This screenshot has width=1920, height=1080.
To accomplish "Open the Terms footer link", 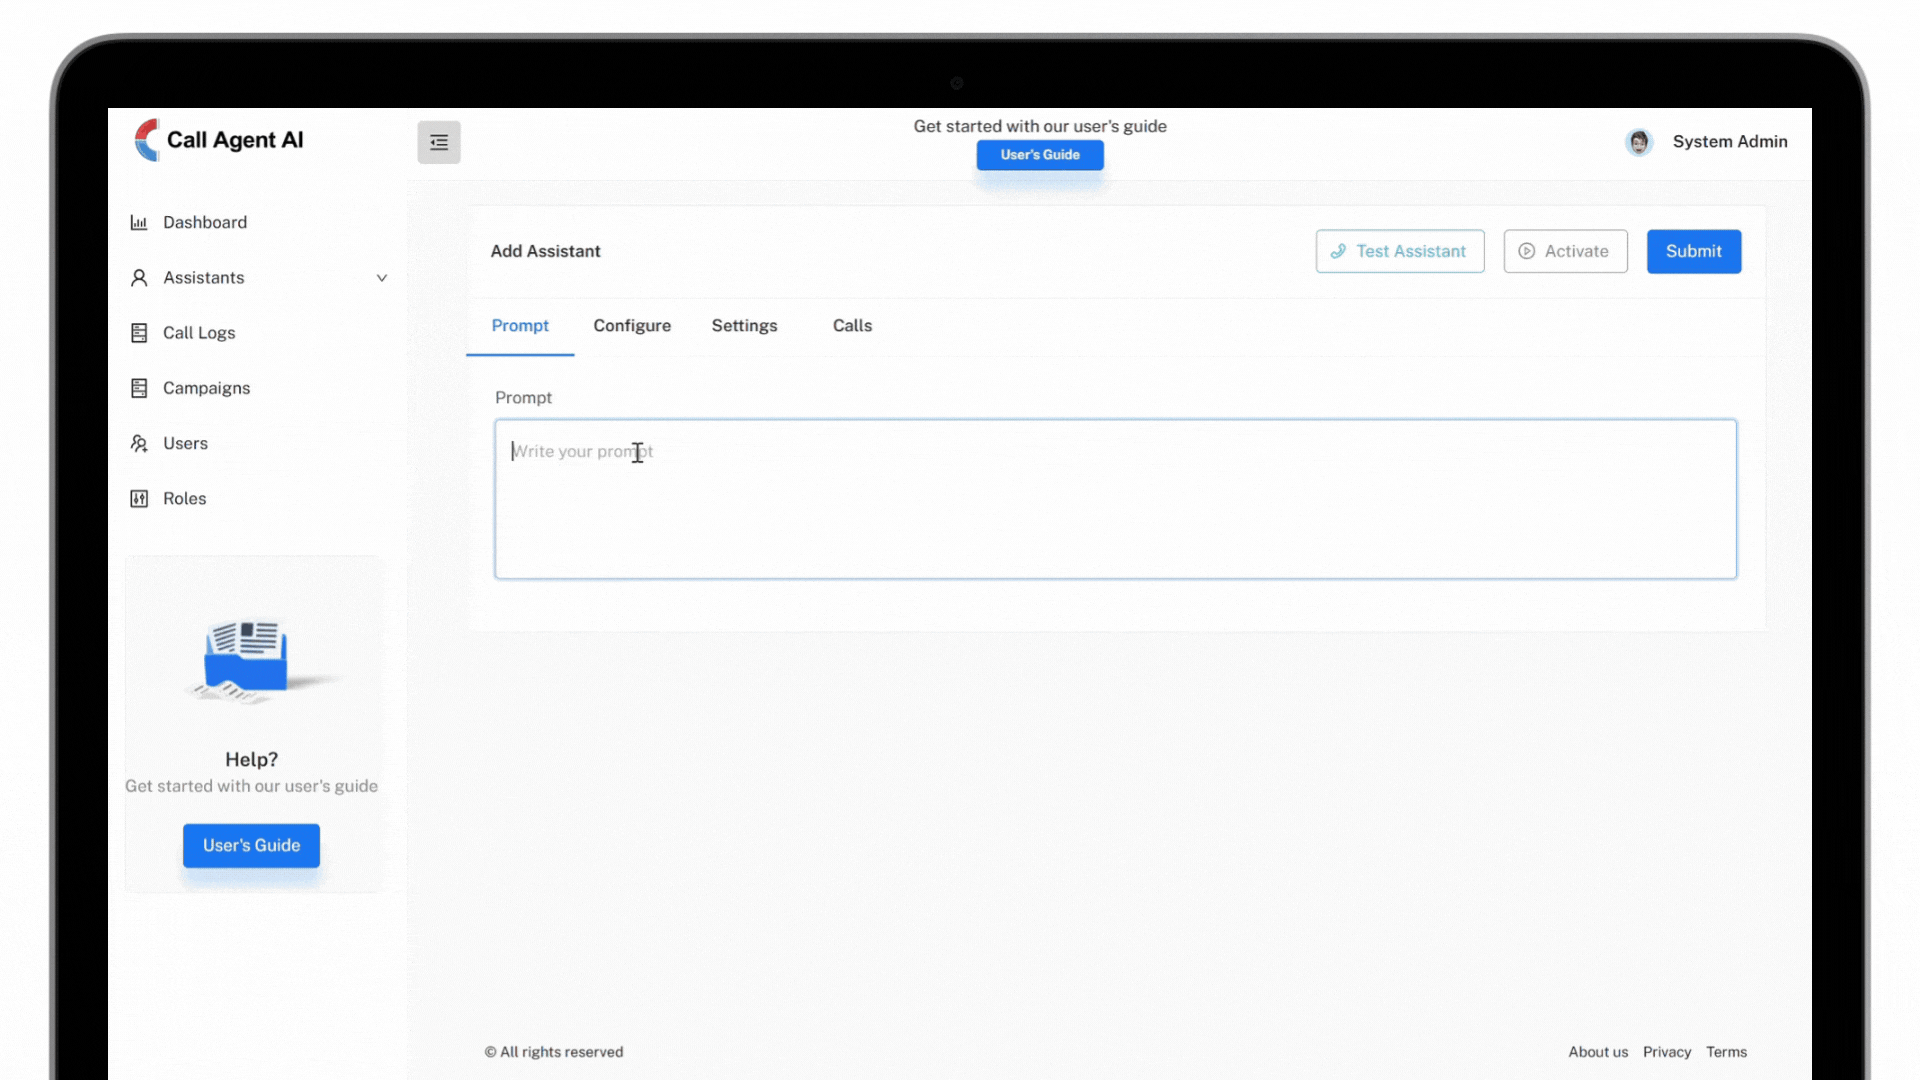I will pyautogui.click(x=1726, y=1052).
